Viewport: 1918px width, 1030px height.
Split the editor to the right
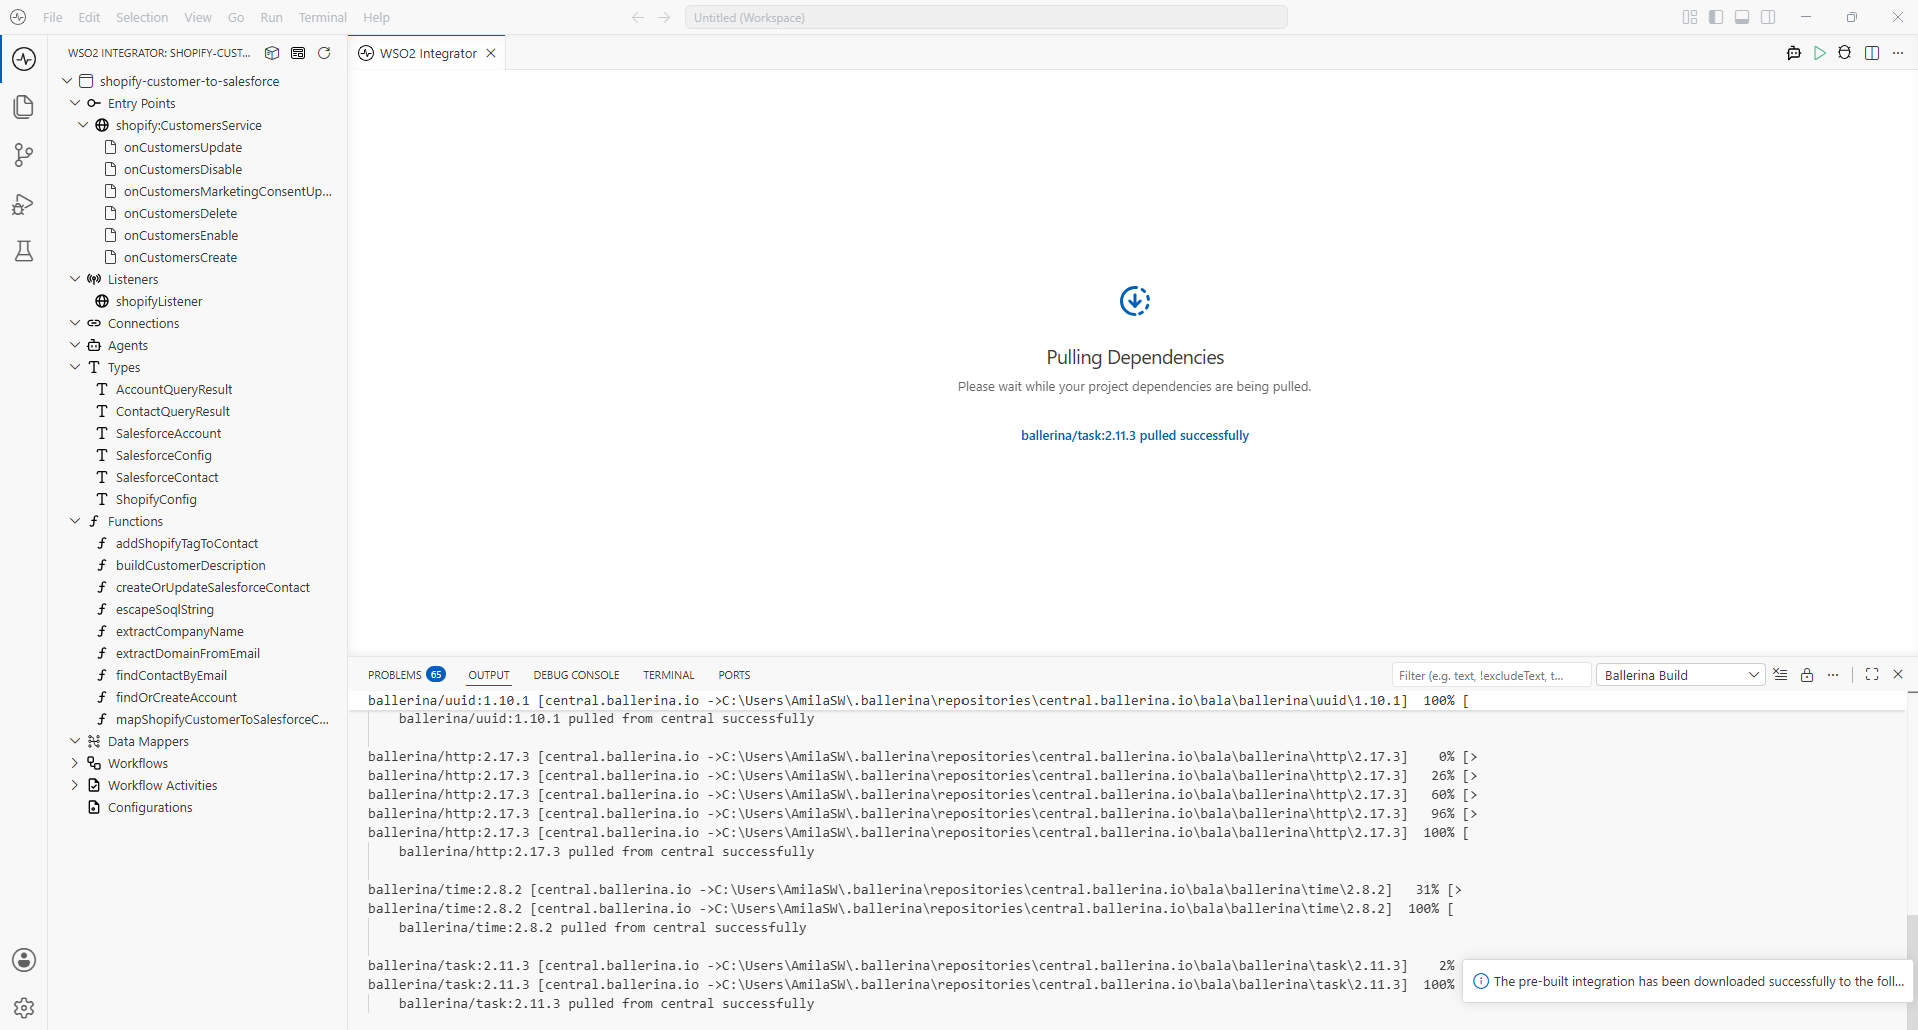click(x=1872, y=53)
